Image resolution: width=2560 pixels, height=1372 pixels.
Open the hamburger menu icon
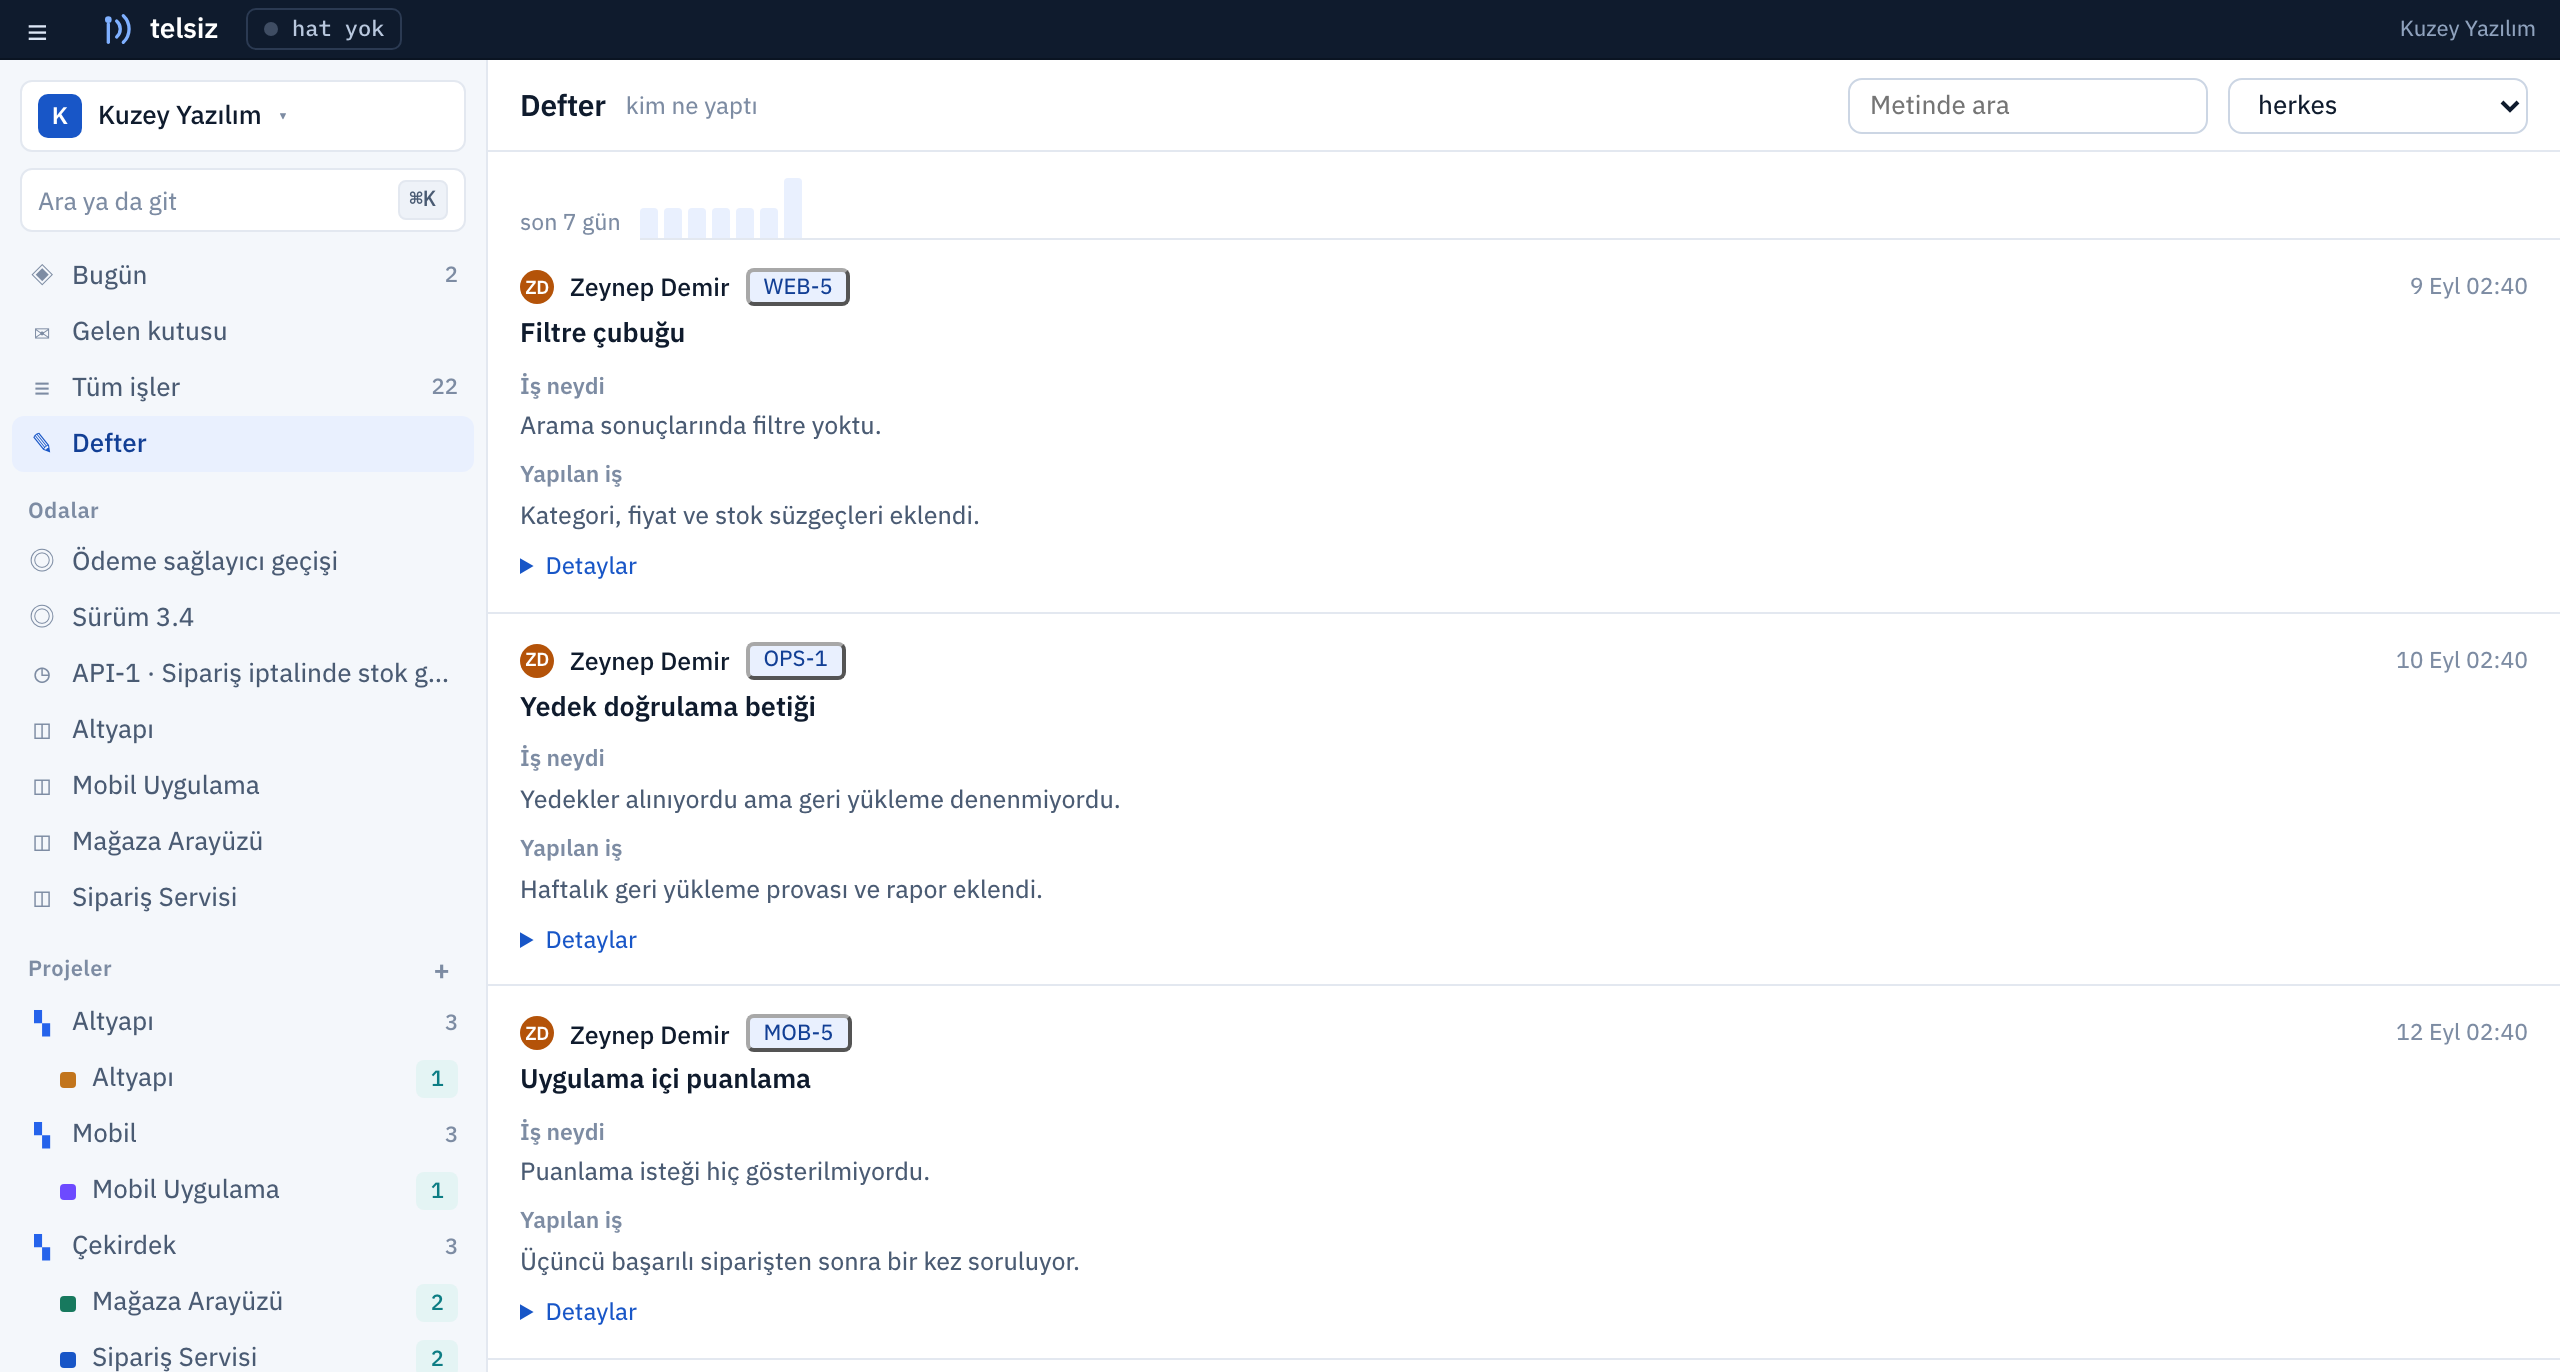pos(37,31)
